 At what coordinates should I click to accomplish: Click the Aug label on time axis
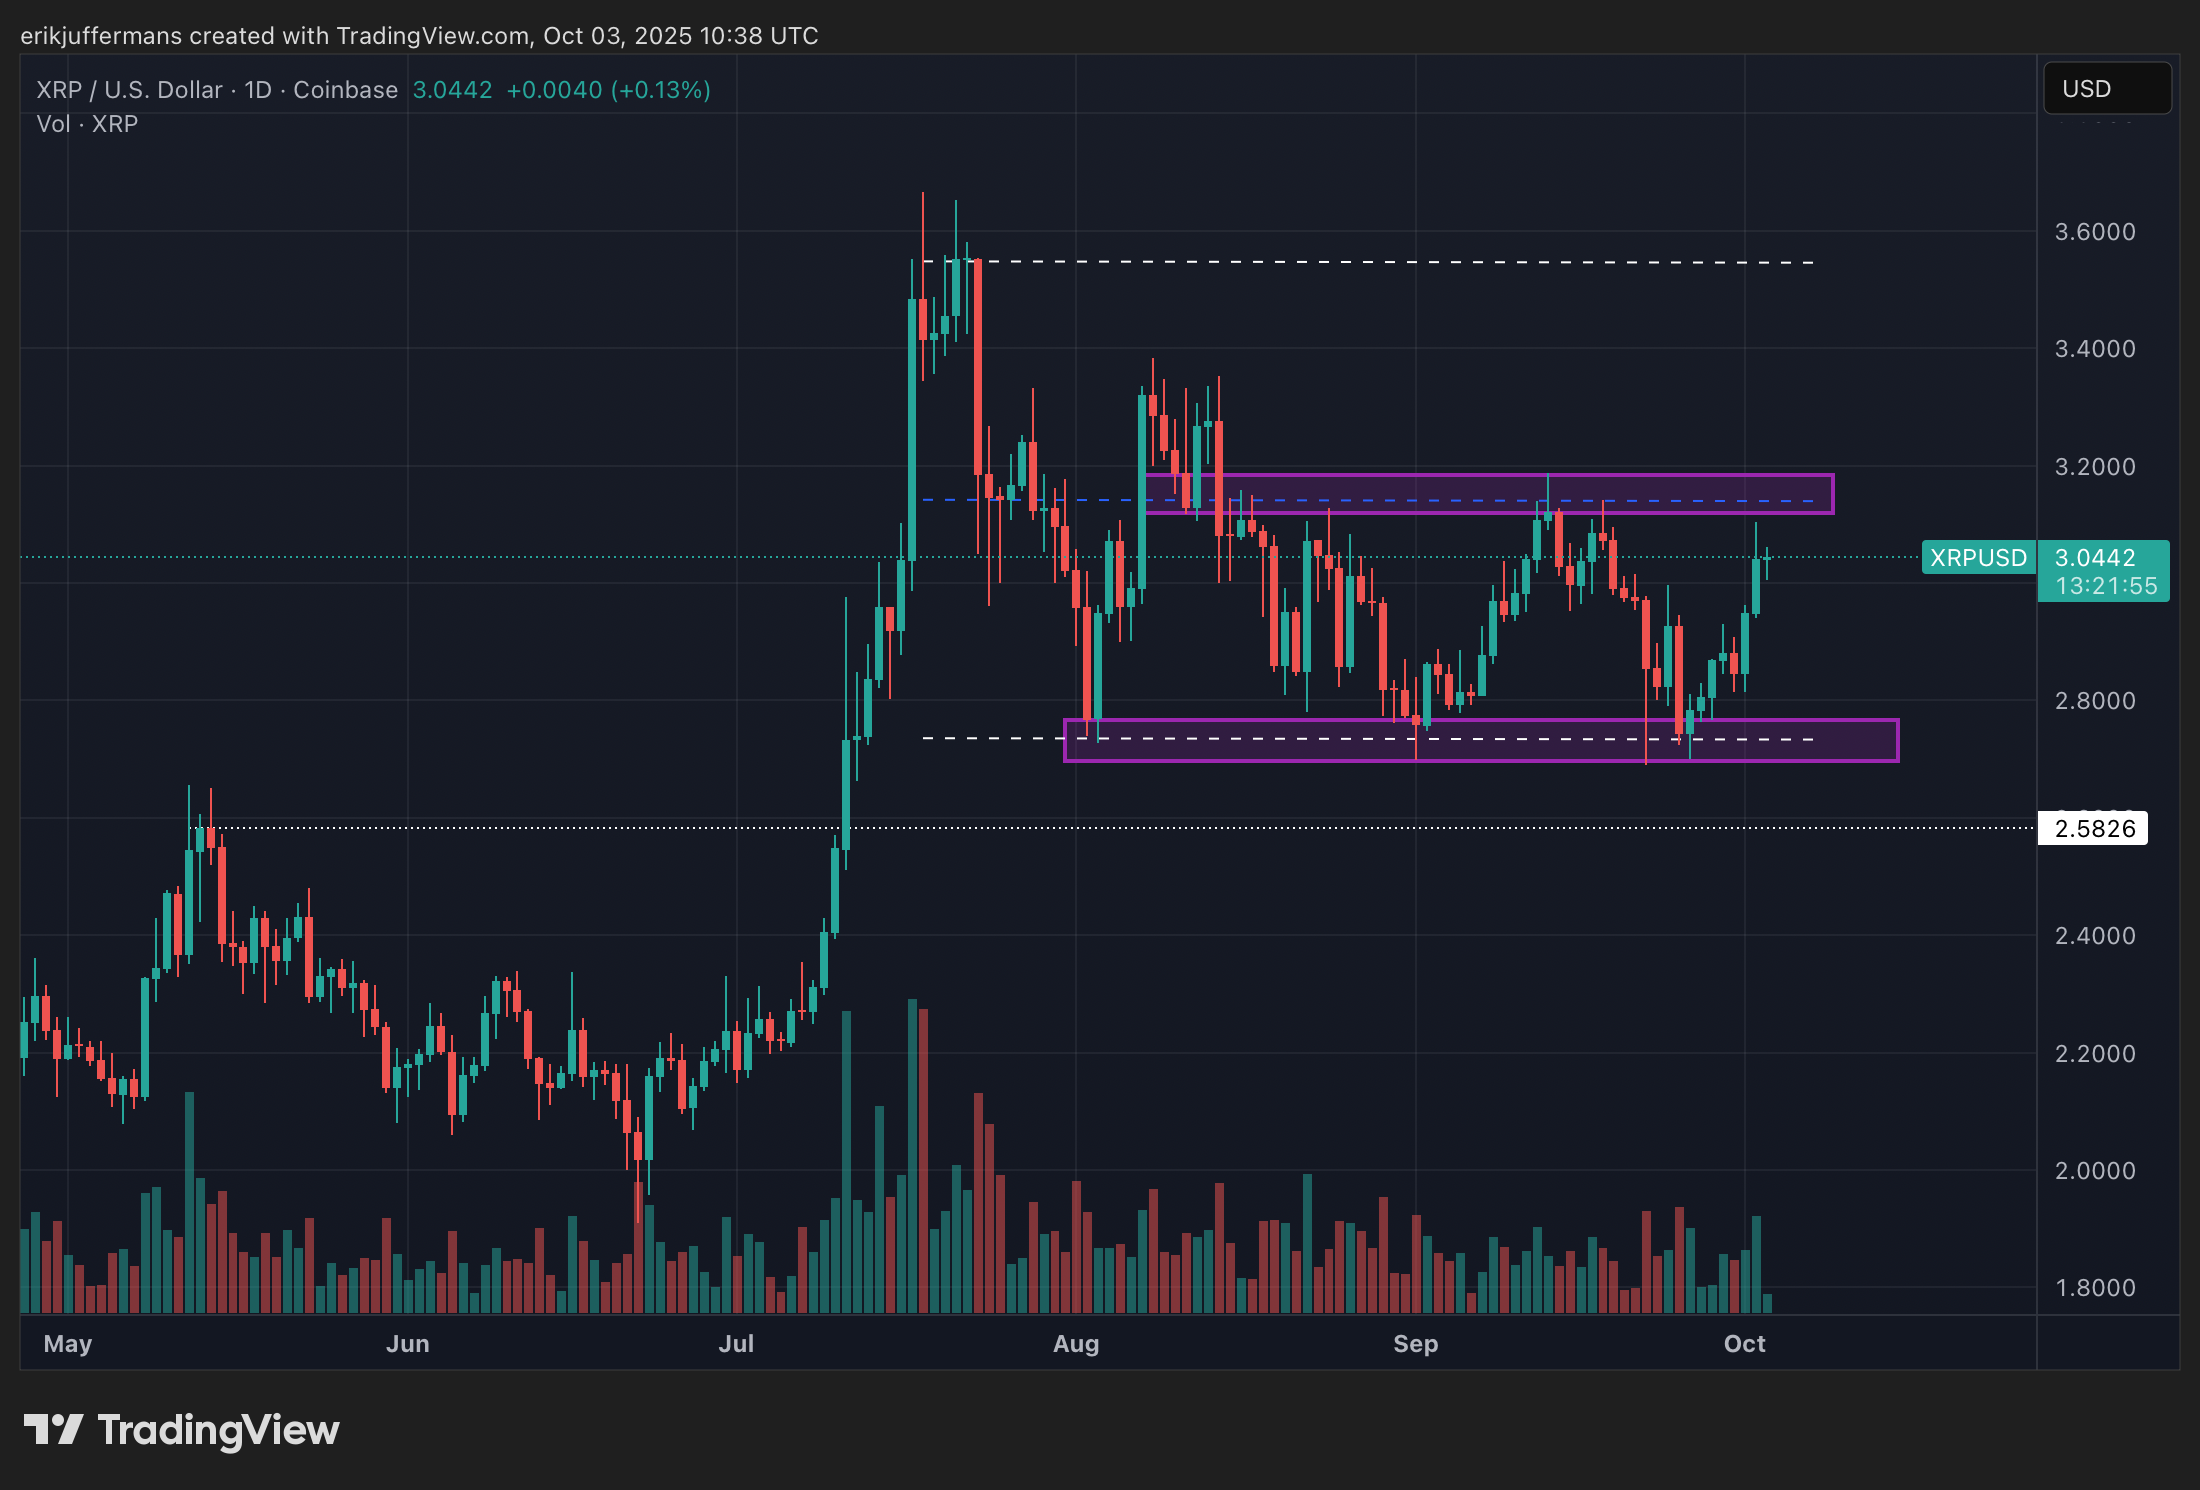(1076, 1344)
